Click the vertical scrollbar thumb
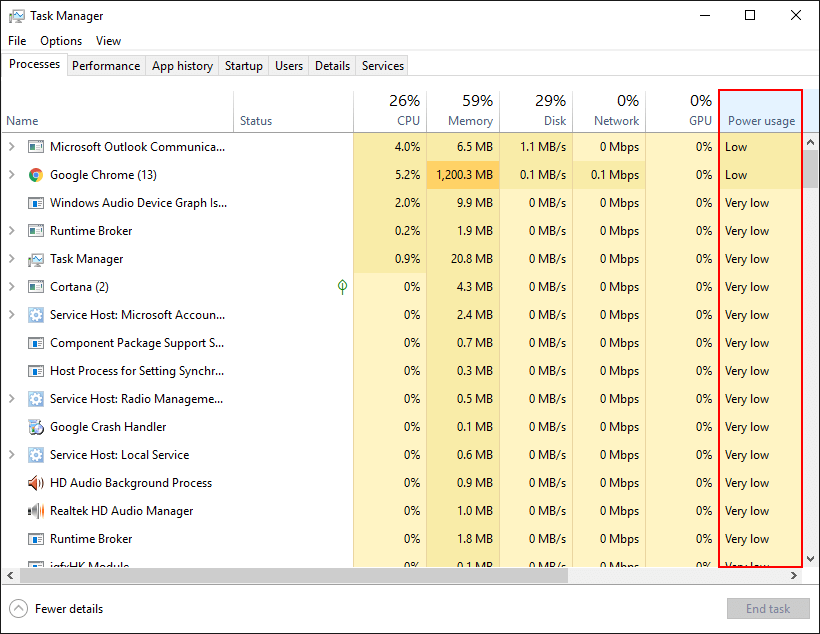This screenshot has width=820, height=634. [x=811, y=169]
